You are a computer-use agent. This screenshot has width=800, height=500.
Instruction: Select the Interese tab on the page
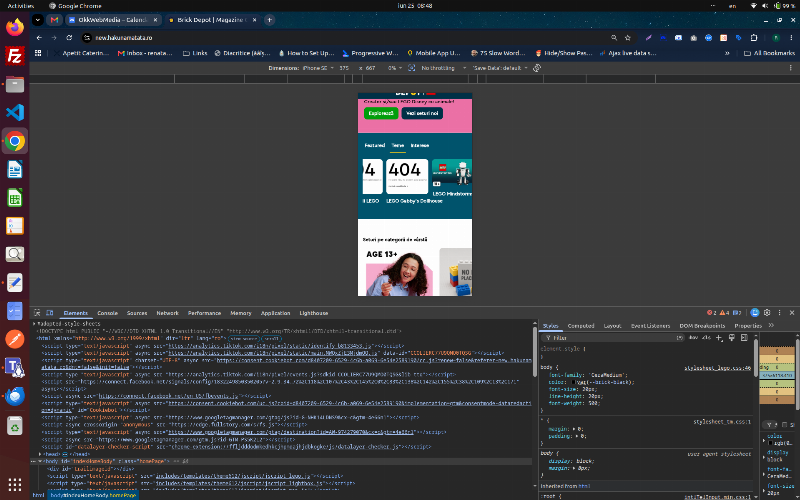(420, 145)
